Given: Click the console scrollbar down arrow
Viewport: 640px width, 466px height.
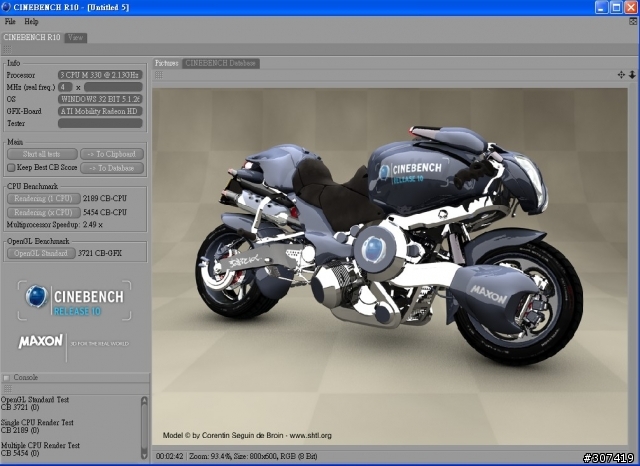Looking at the screenshot, I should click(x=144, y=454).
